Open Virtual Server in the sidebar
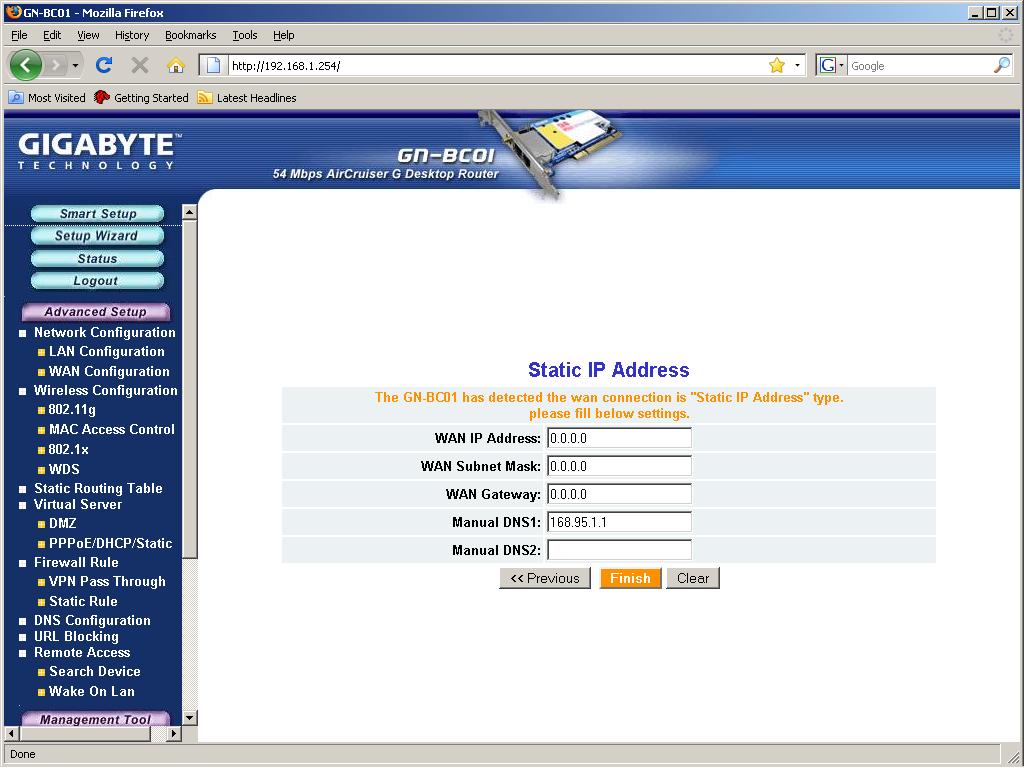 pos(78,505)
